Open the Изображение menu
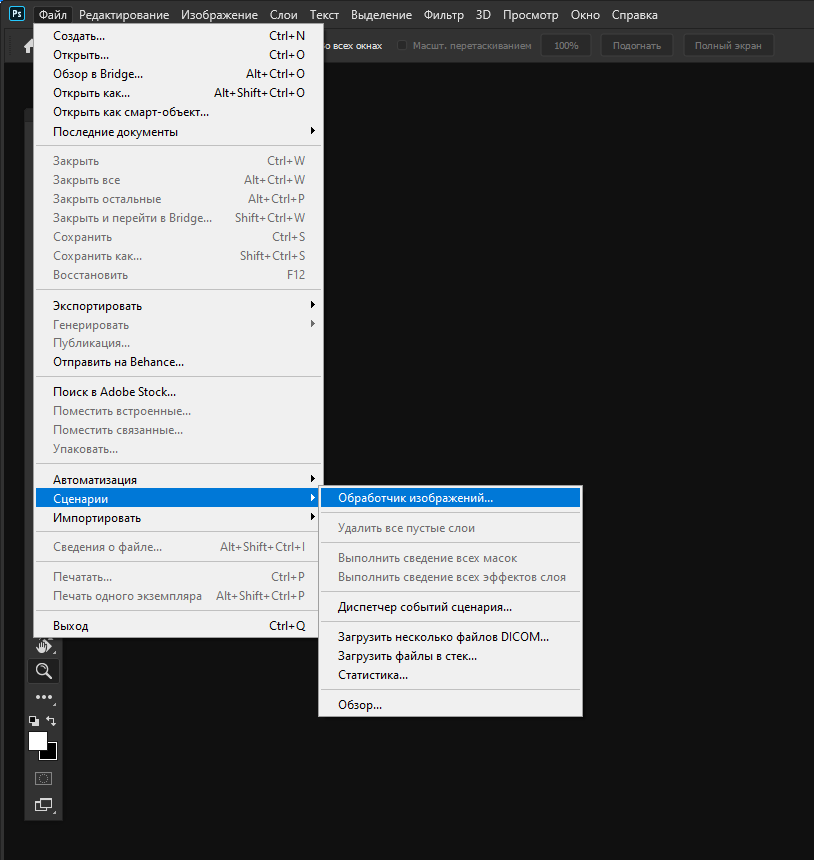 coord(219,15)
